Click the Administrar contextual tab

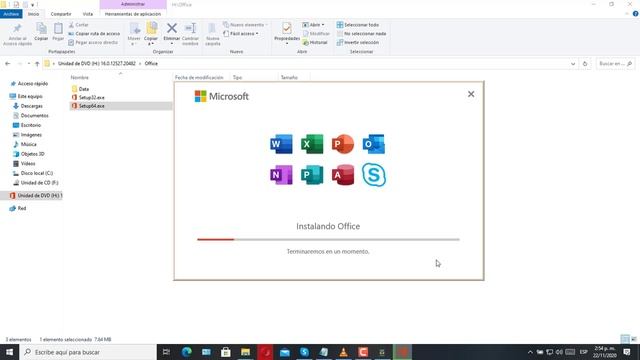coord(133,4)
